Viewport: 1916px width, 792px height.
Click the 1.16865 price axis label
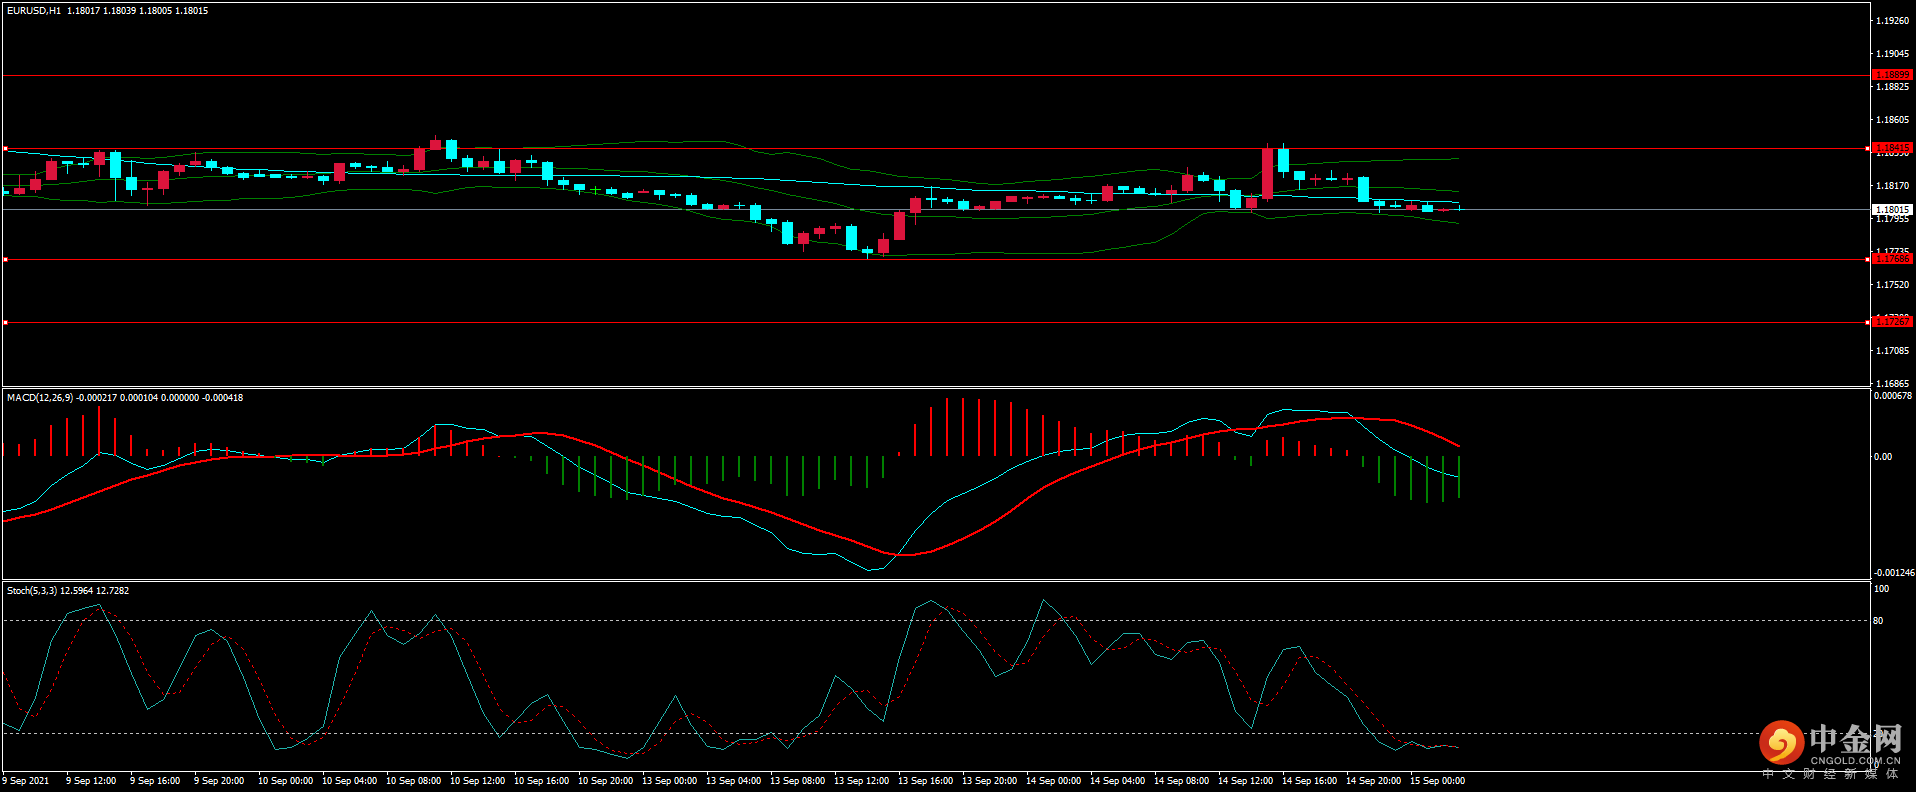pos(1892,384)
